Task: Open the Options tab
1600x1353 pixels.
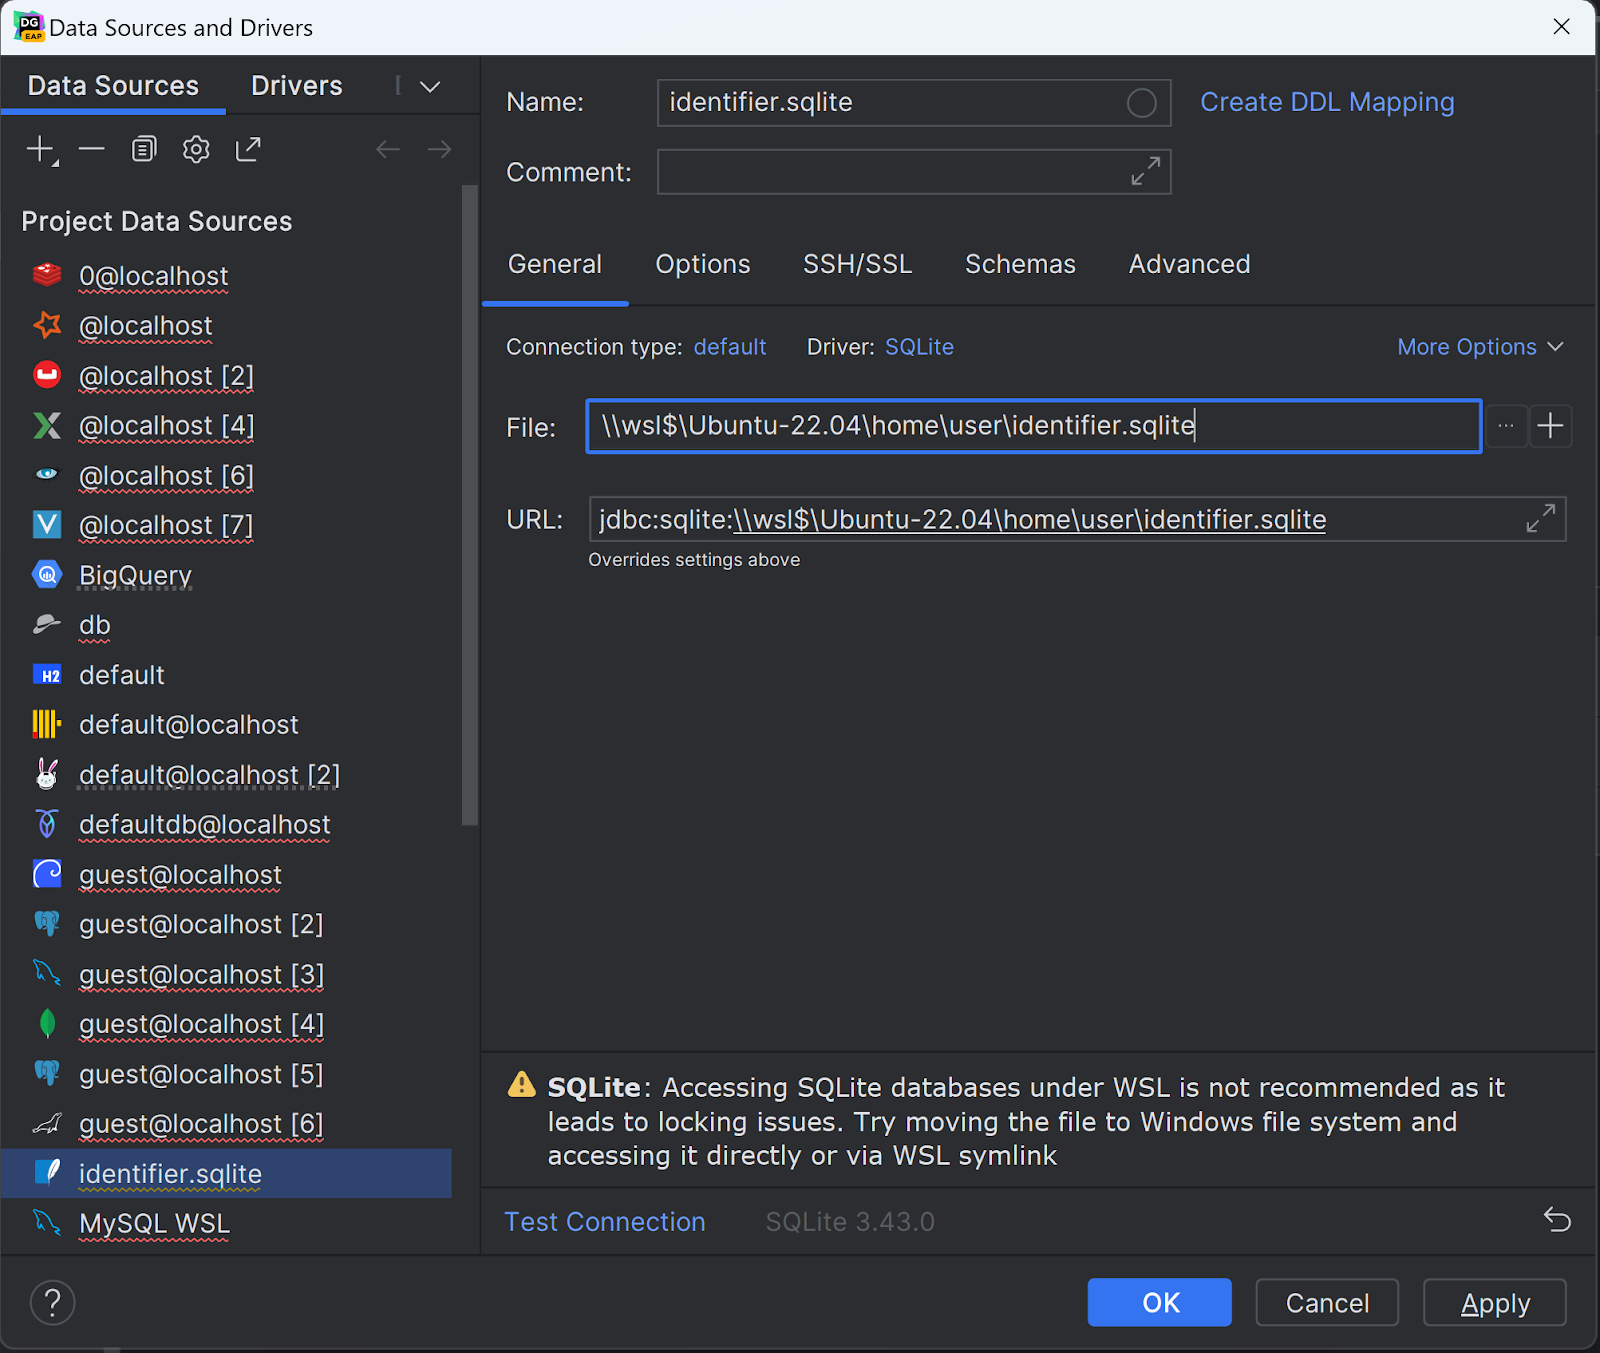Action: point(703,264)
